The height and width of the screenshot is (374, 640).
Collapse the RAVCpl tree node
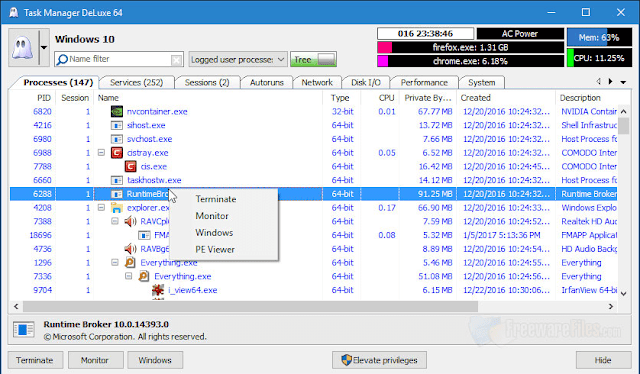[115, 221]
